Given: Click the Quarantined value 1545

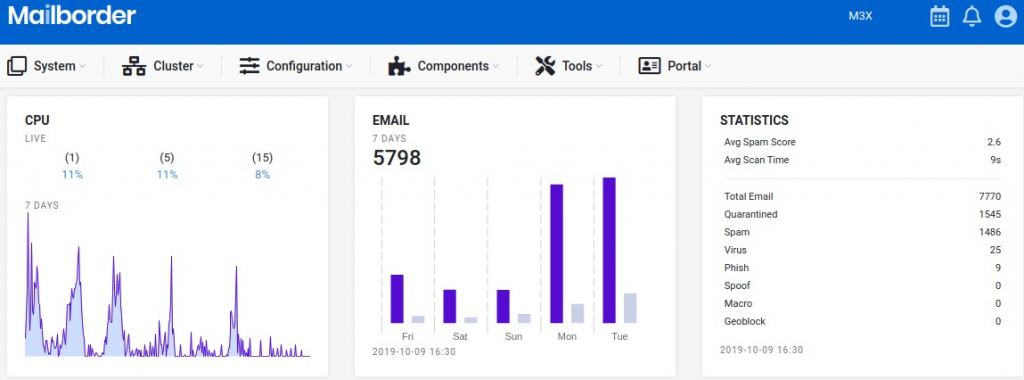Looking at the screenshot, I should point(990,214).
